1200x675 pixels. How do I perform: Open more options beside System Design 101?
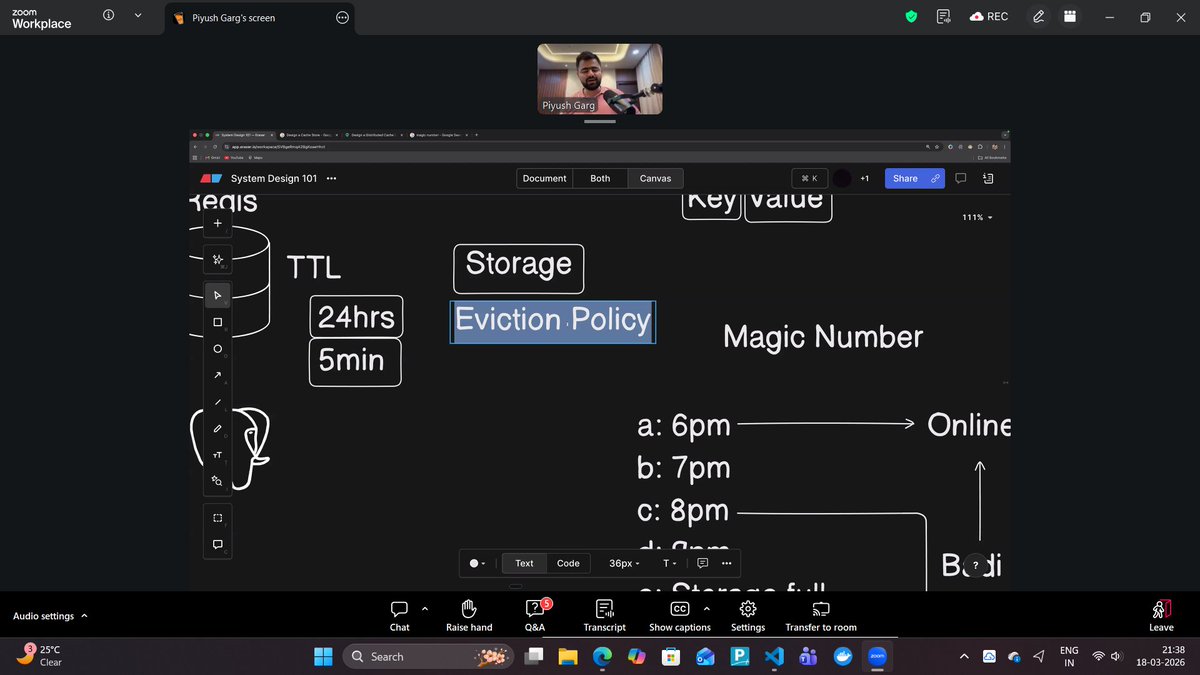tap(331, 179)
